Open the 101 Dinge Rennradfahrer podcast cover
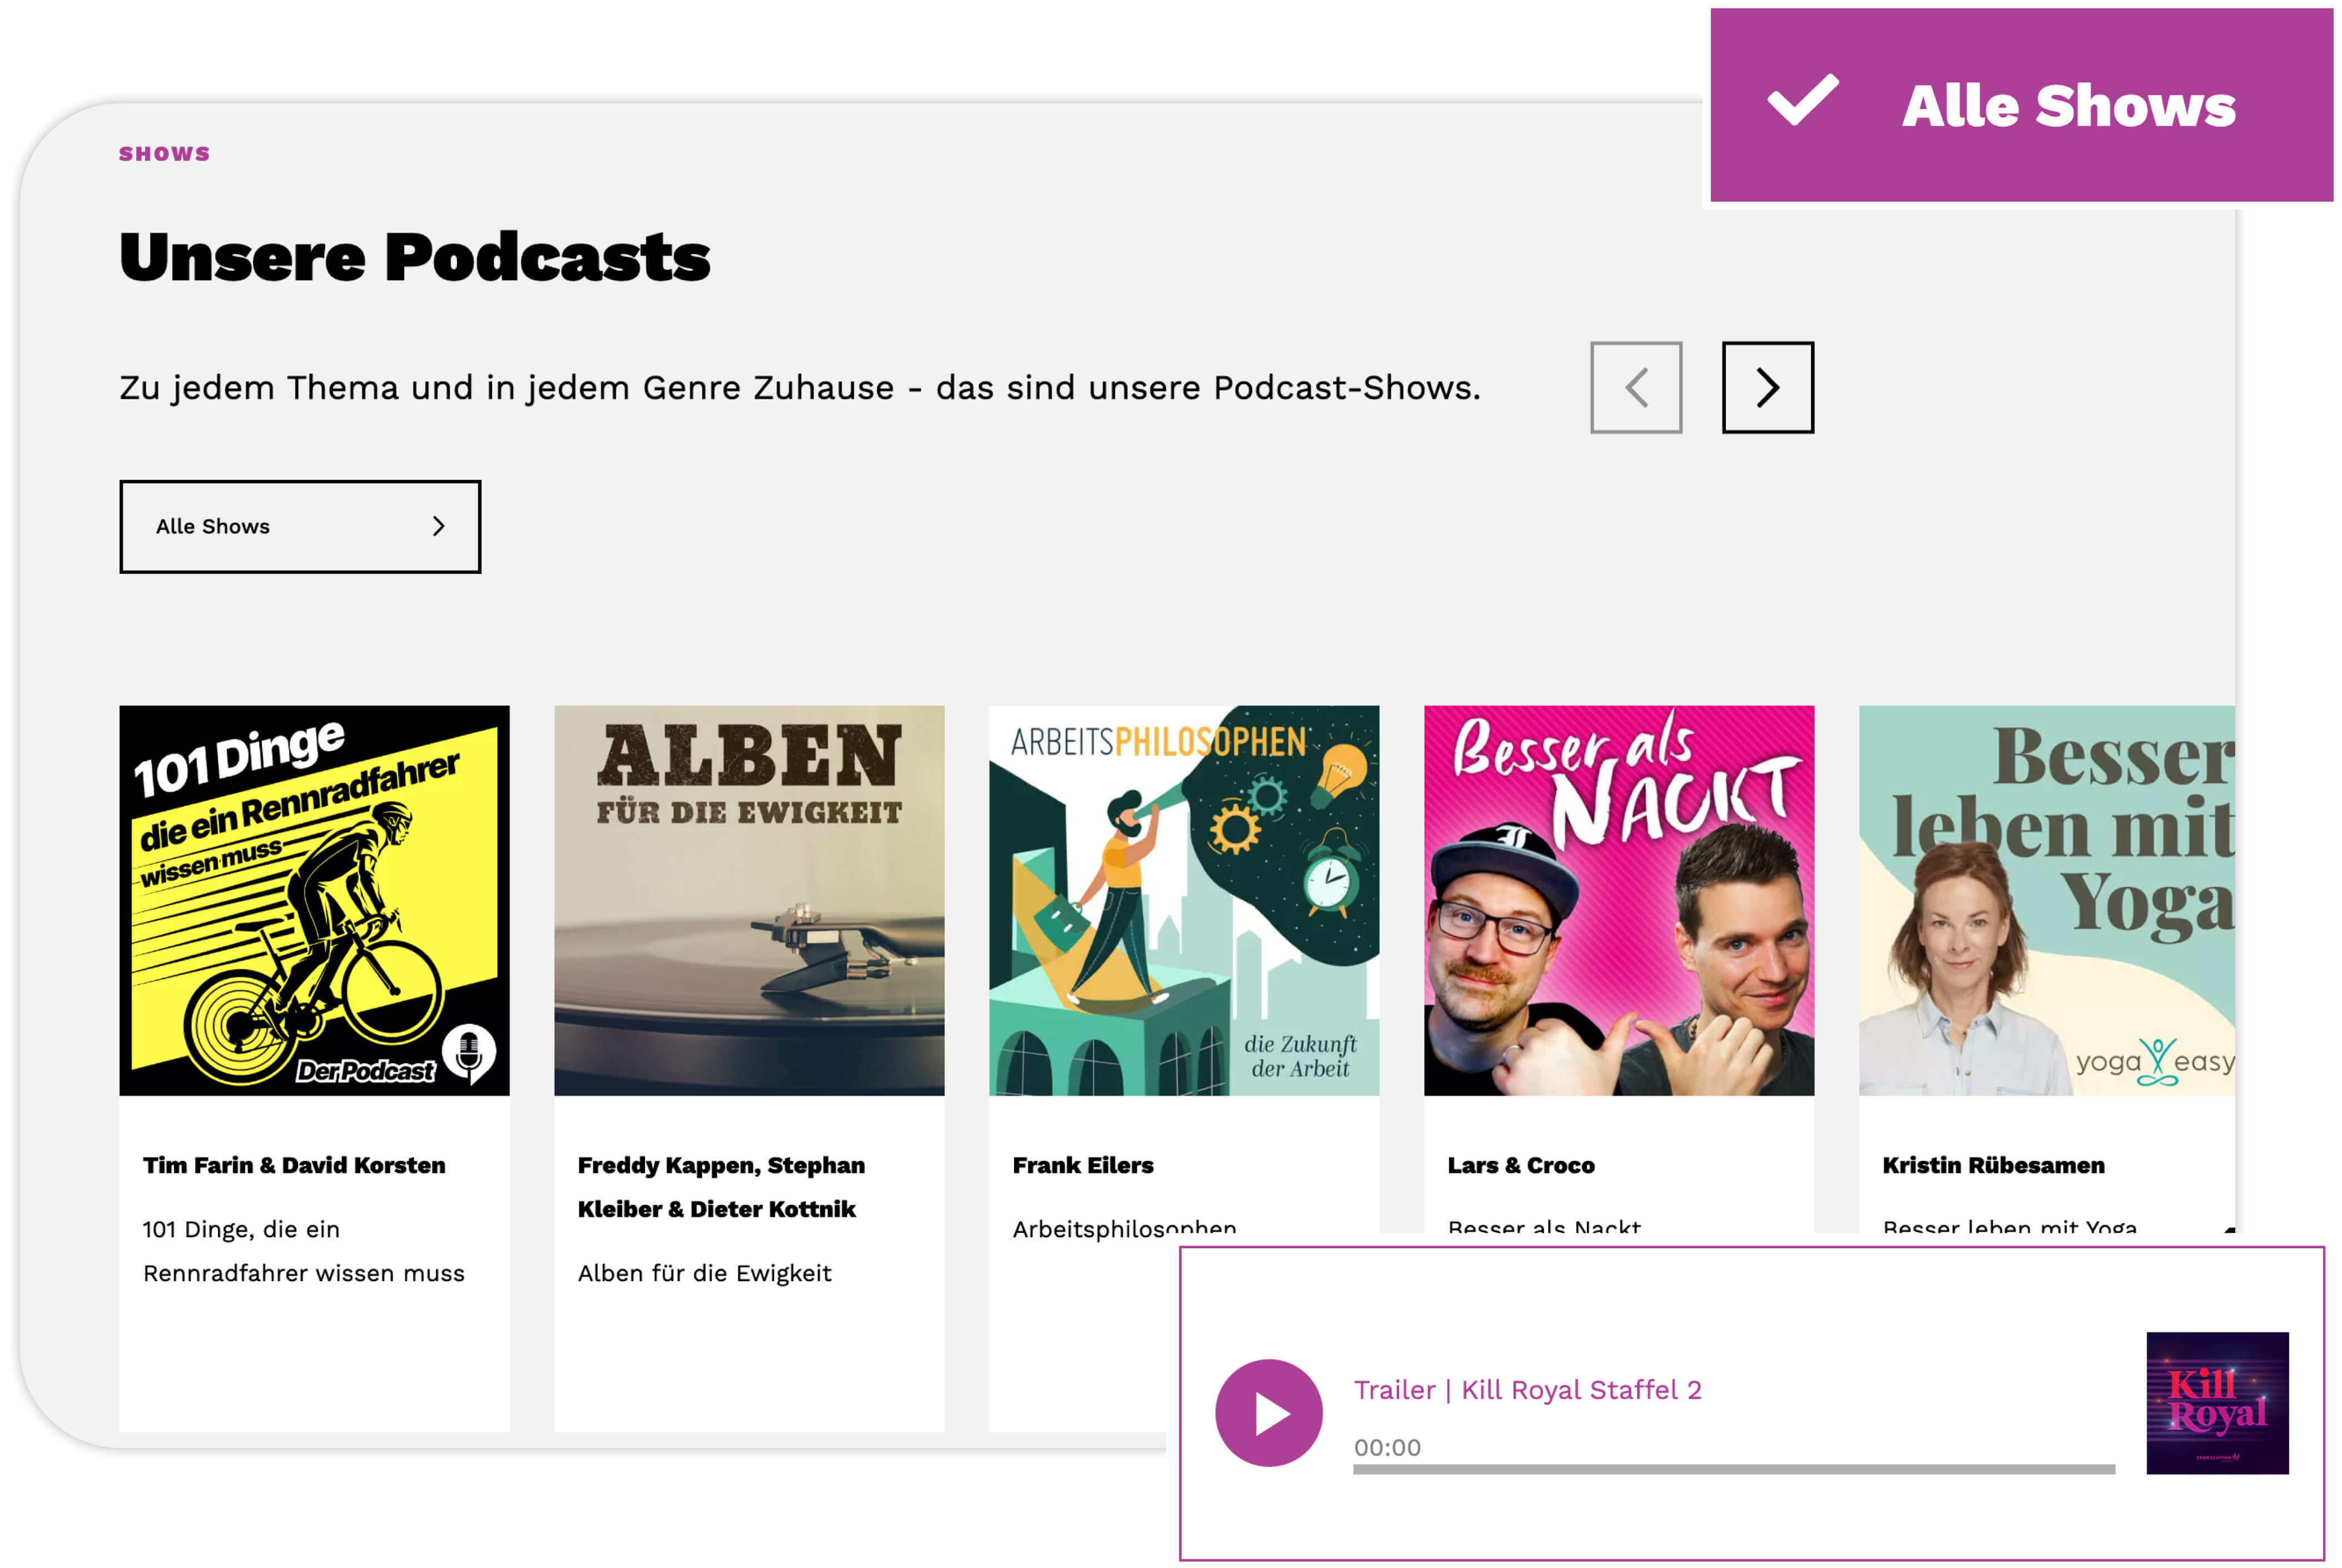This screenshot has width=2342, height=1568. 314,901
